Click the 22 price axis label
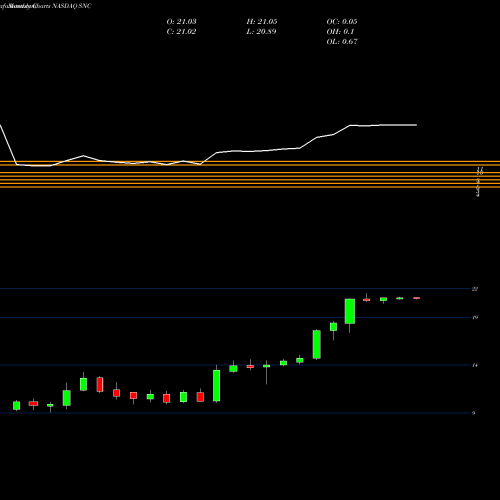 [475, 289]
